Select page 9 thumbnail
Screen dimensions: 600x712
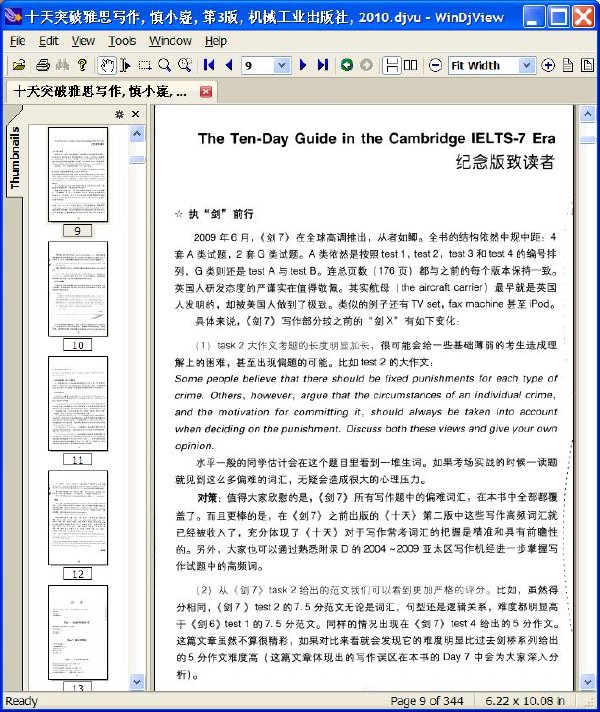[78, 175]
